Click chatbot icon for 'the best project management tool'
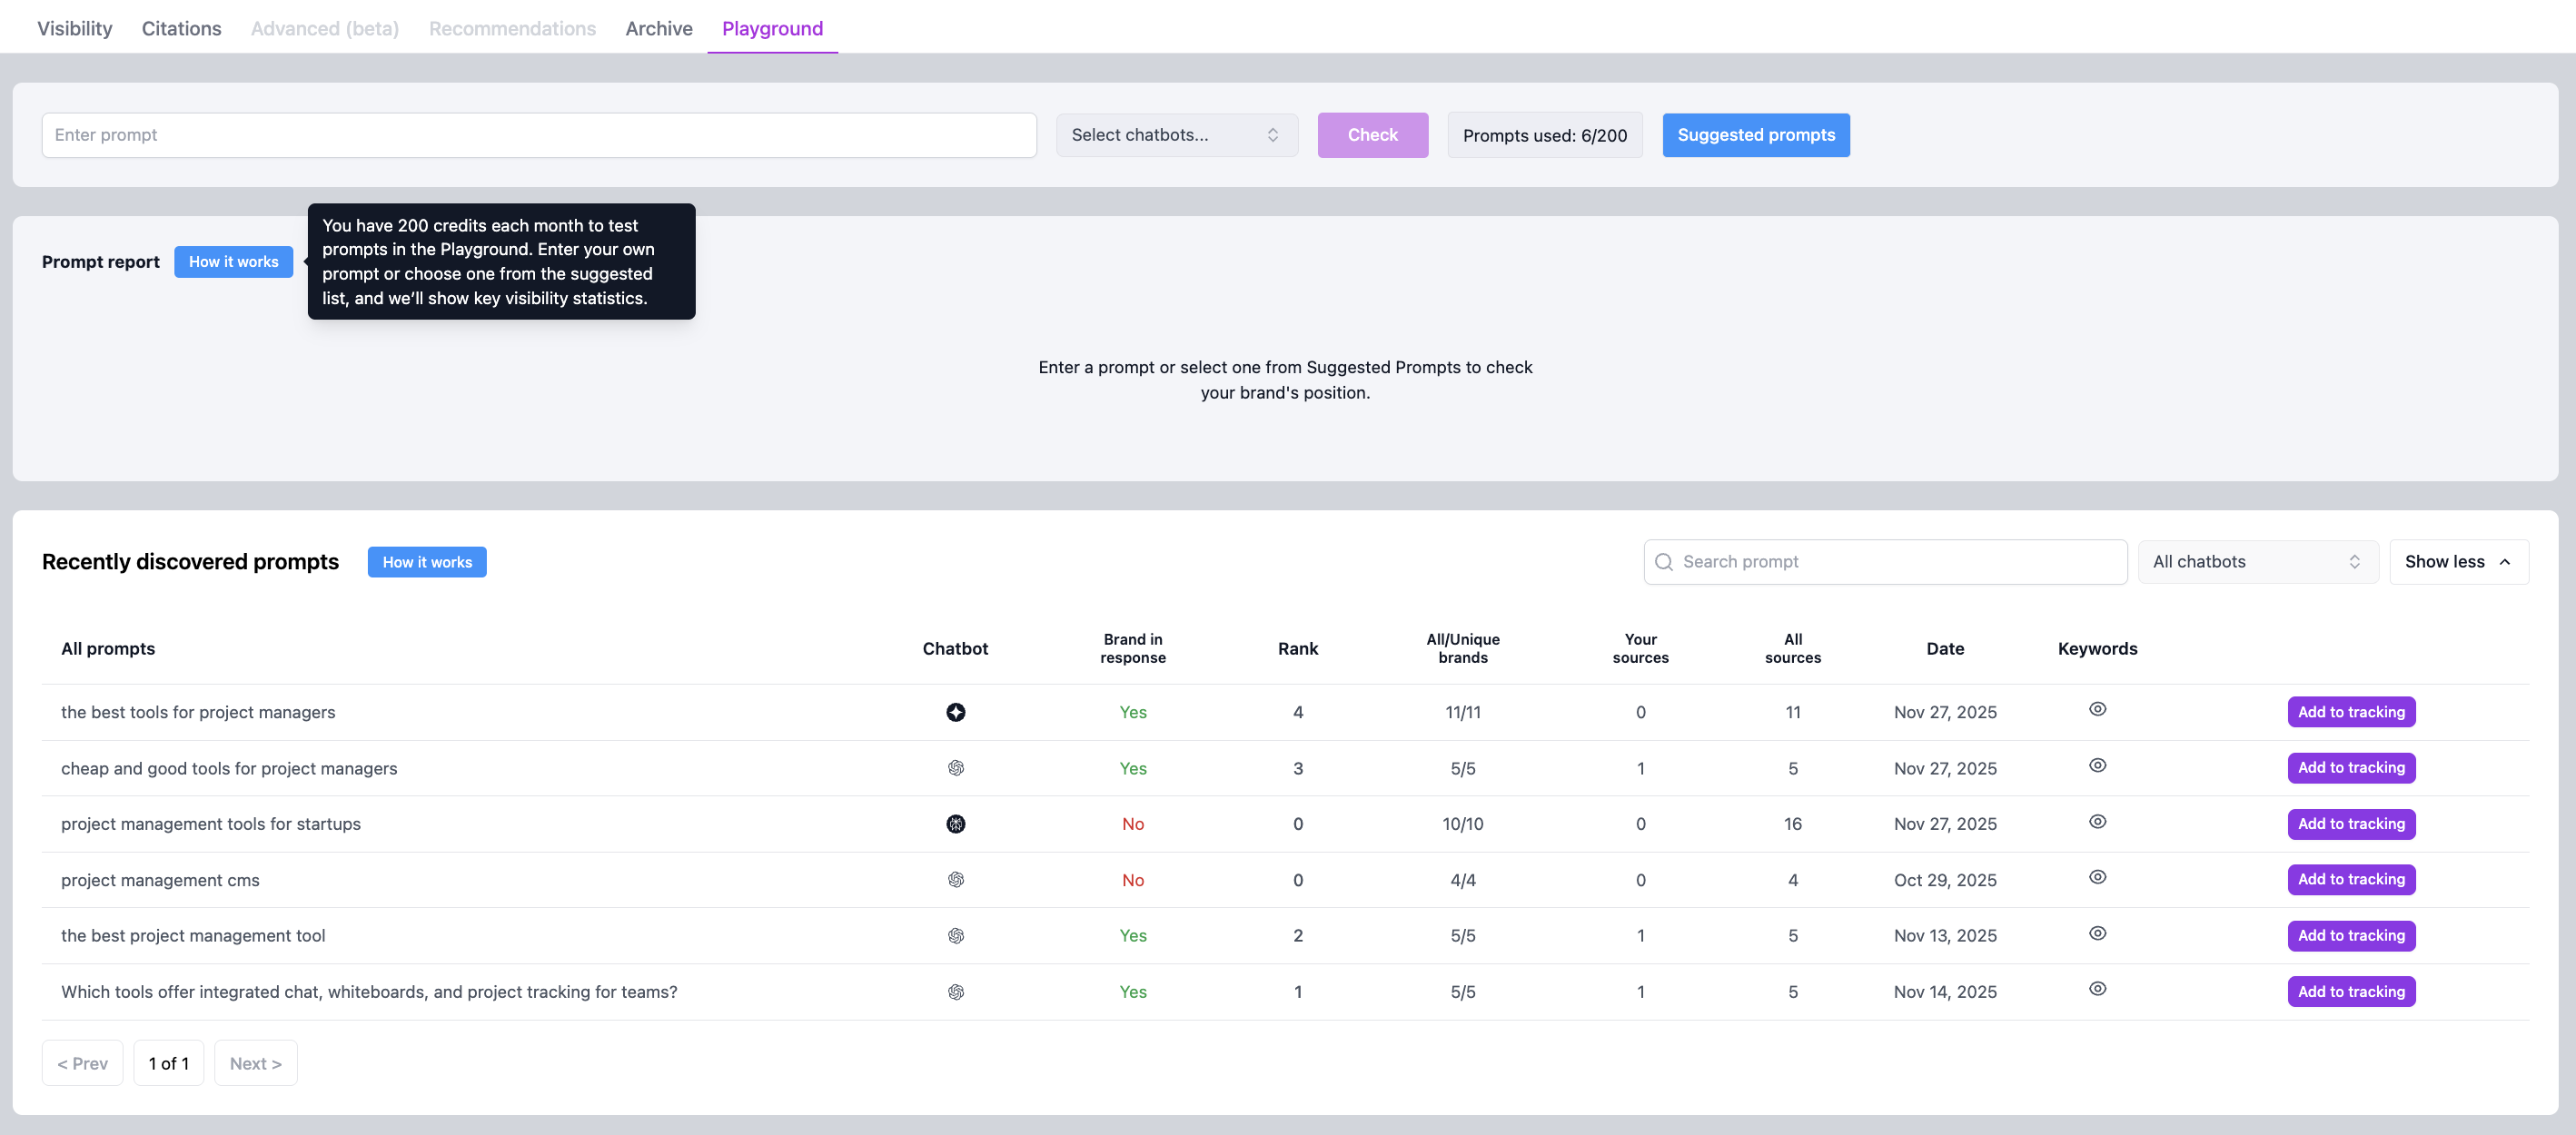 (955, 936)
